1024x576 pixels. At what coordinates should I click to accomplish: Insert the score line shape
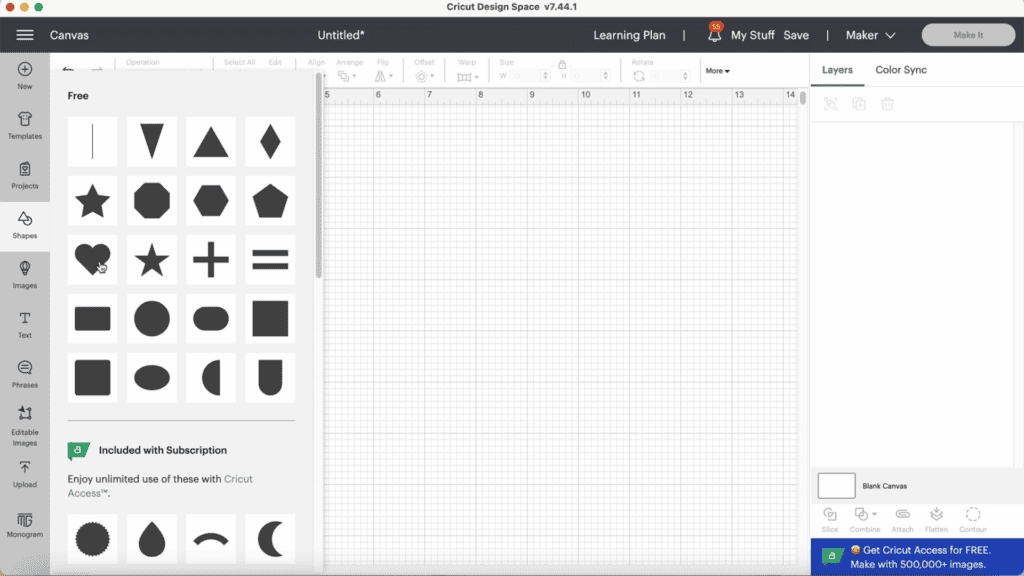(x=92, y=142)
